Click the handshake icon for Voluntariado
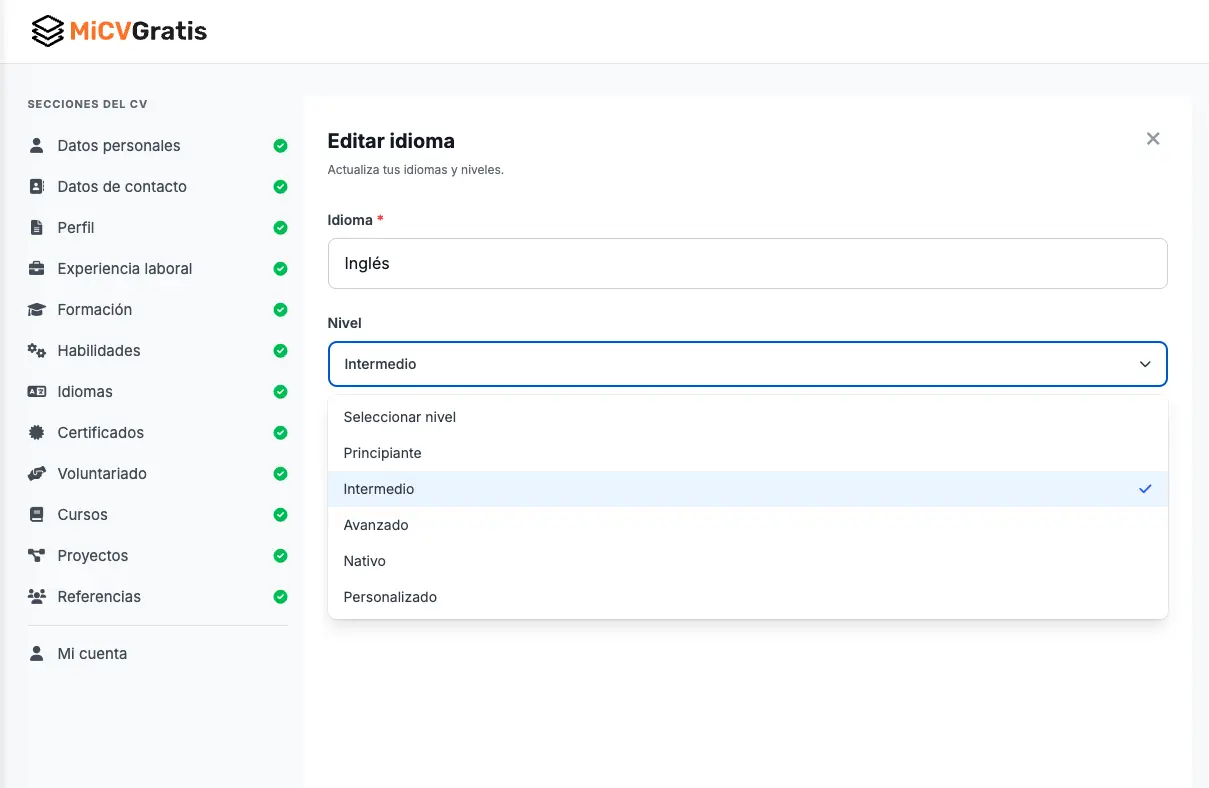The height and width of the screenshot is (788, 1209). coord(37,474)
